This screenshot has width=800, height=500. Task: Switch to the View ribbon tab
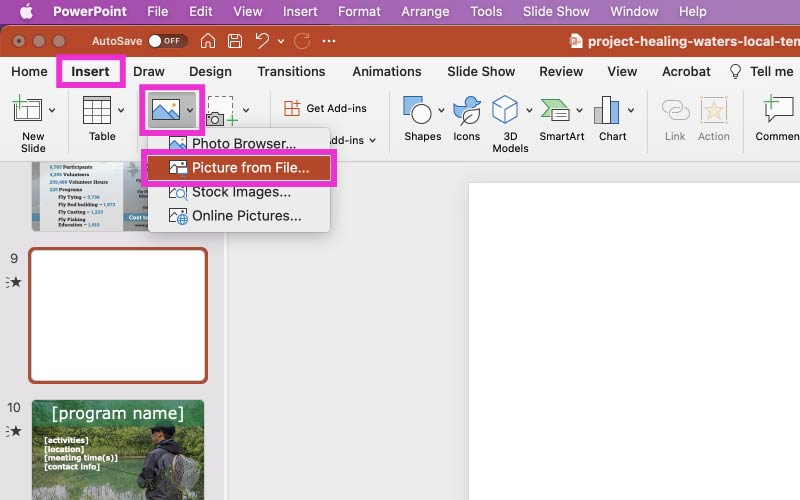click(x=622, y=71)
